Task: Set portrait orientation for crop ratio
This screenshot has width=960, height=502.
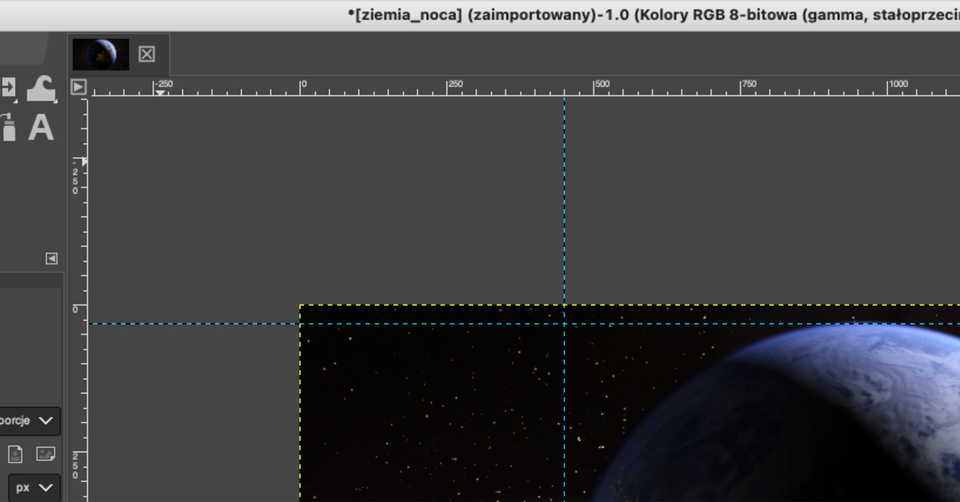Action: tap(15, 454)
